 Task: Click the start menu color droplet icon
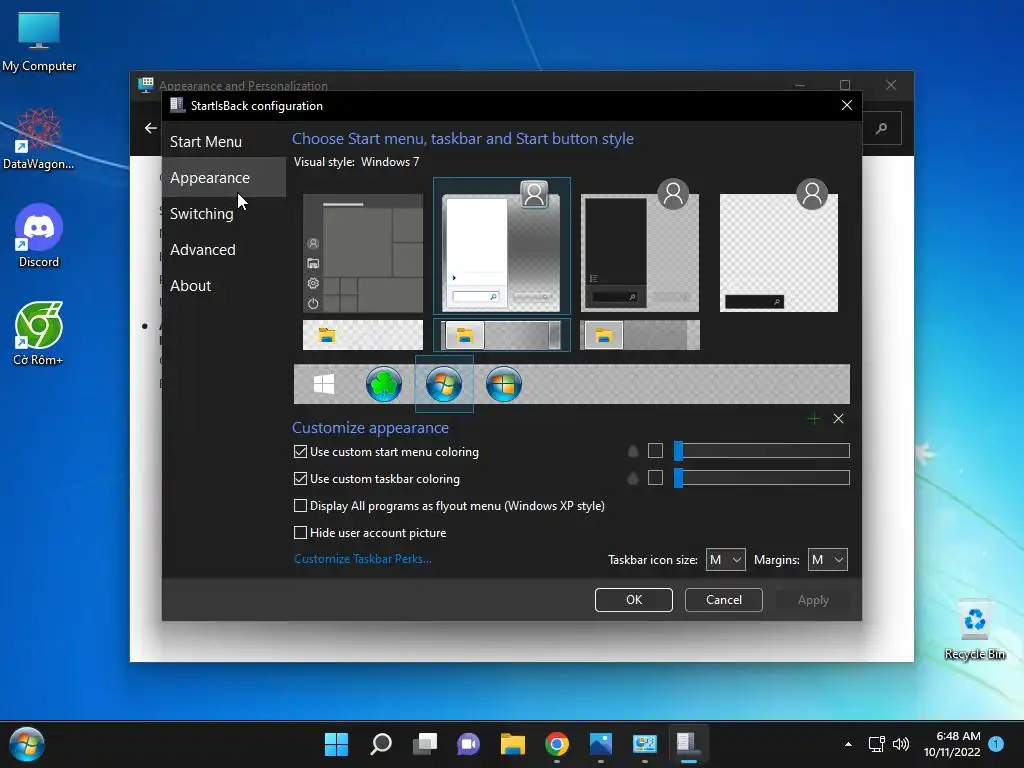pyautogui.click(x=633, y=451)
